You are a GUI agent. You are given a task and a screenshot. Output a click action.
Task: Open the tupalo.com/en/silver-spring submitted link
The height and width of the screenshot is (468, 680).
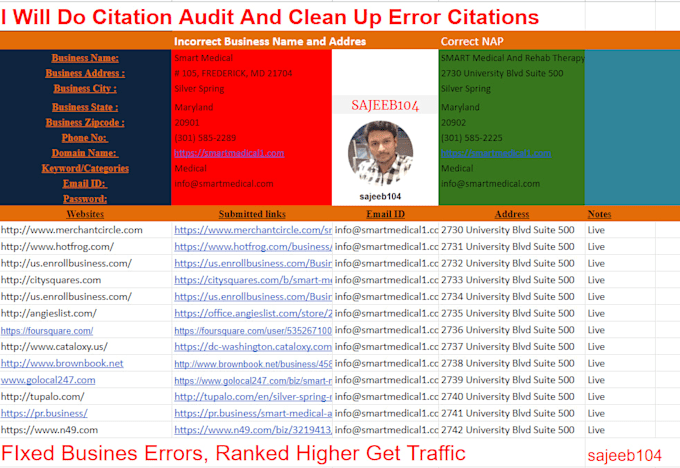[253, 396]
